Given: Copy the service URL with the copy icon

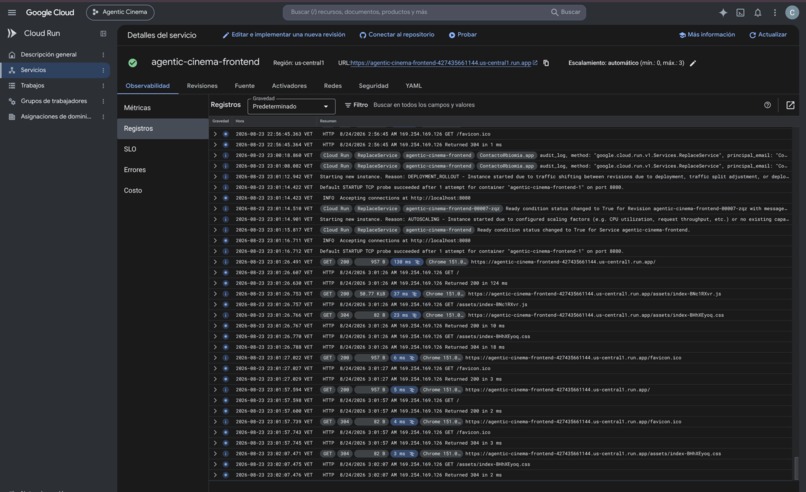Looking at the screenshot, I should click(x=546, y=63).
